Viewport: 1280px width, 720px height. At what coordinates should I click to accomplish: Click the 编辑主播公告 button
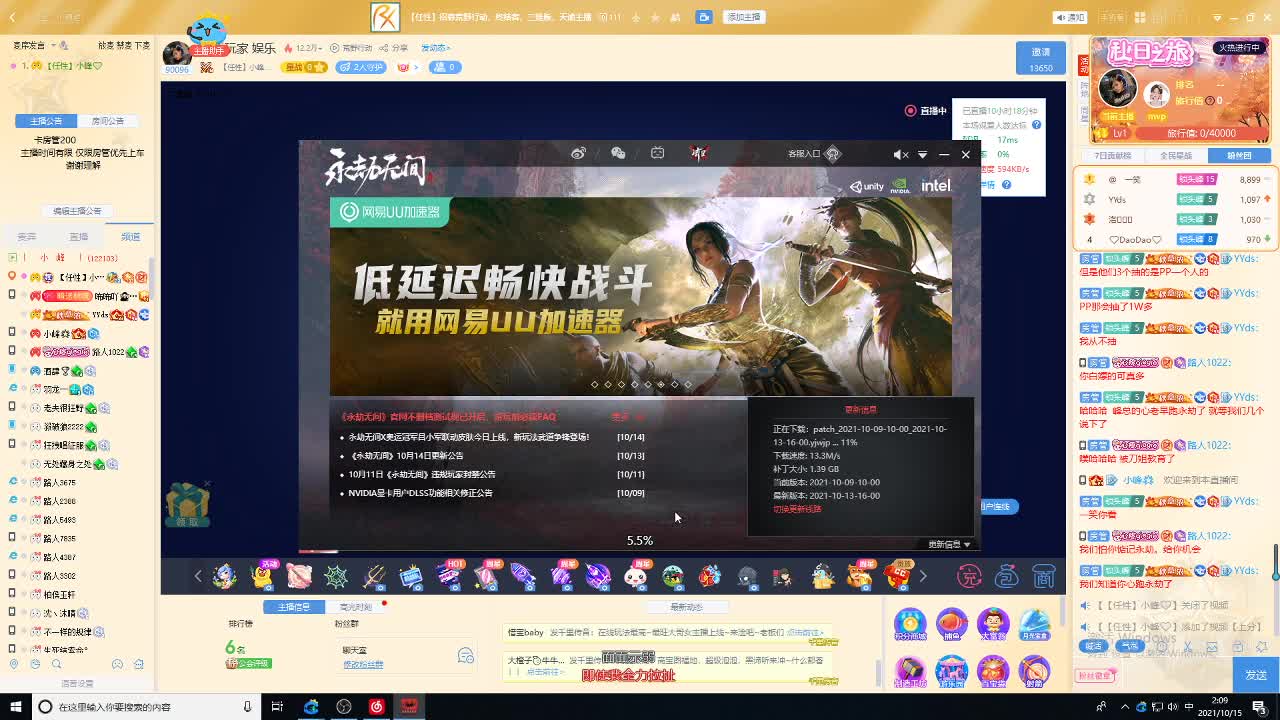point(77,211)
